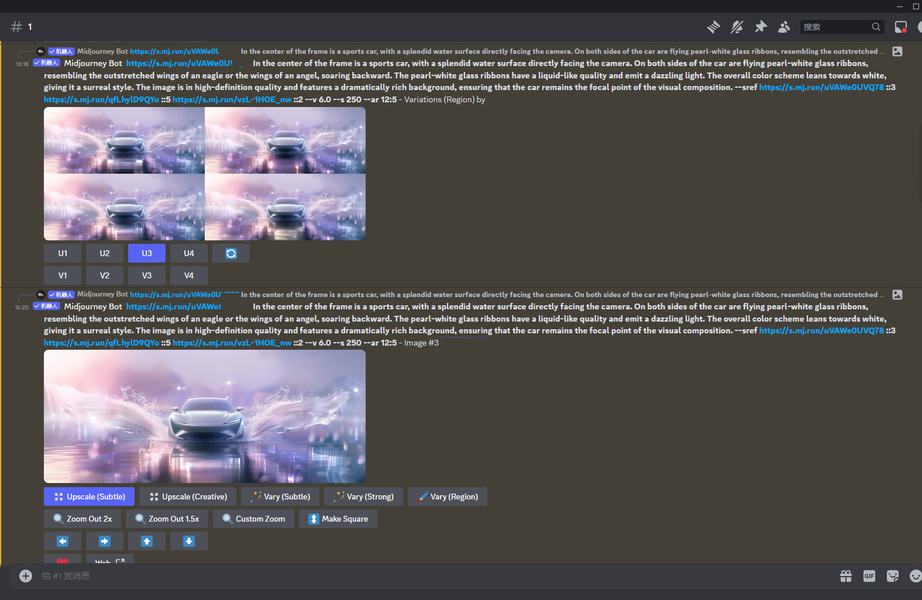922x600 pixels.
Task: Click Zoom Out 2x button
Action: point(82,519)
